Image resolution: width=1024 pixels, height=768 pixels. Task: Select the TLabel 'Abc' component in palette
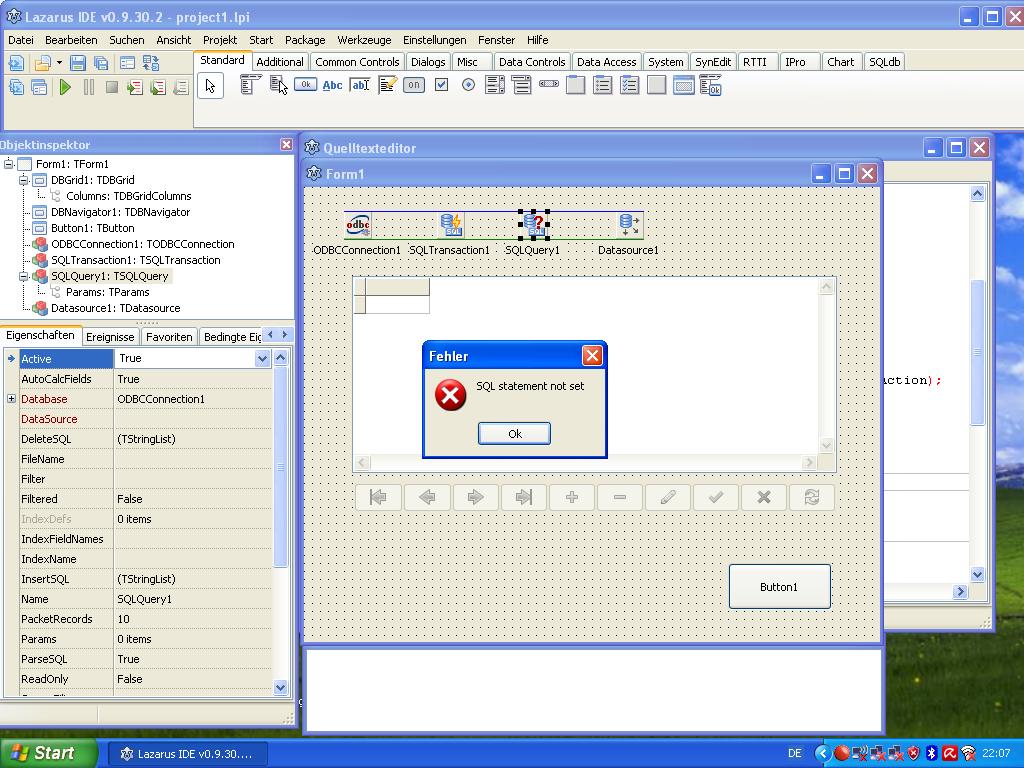pos(332,86)
